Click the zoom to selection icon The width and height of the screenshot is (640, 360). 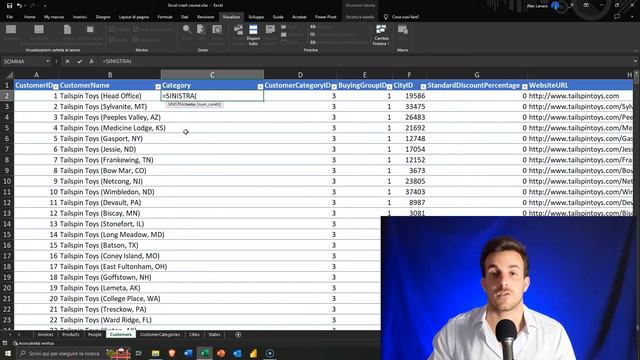tap(217, 29)
